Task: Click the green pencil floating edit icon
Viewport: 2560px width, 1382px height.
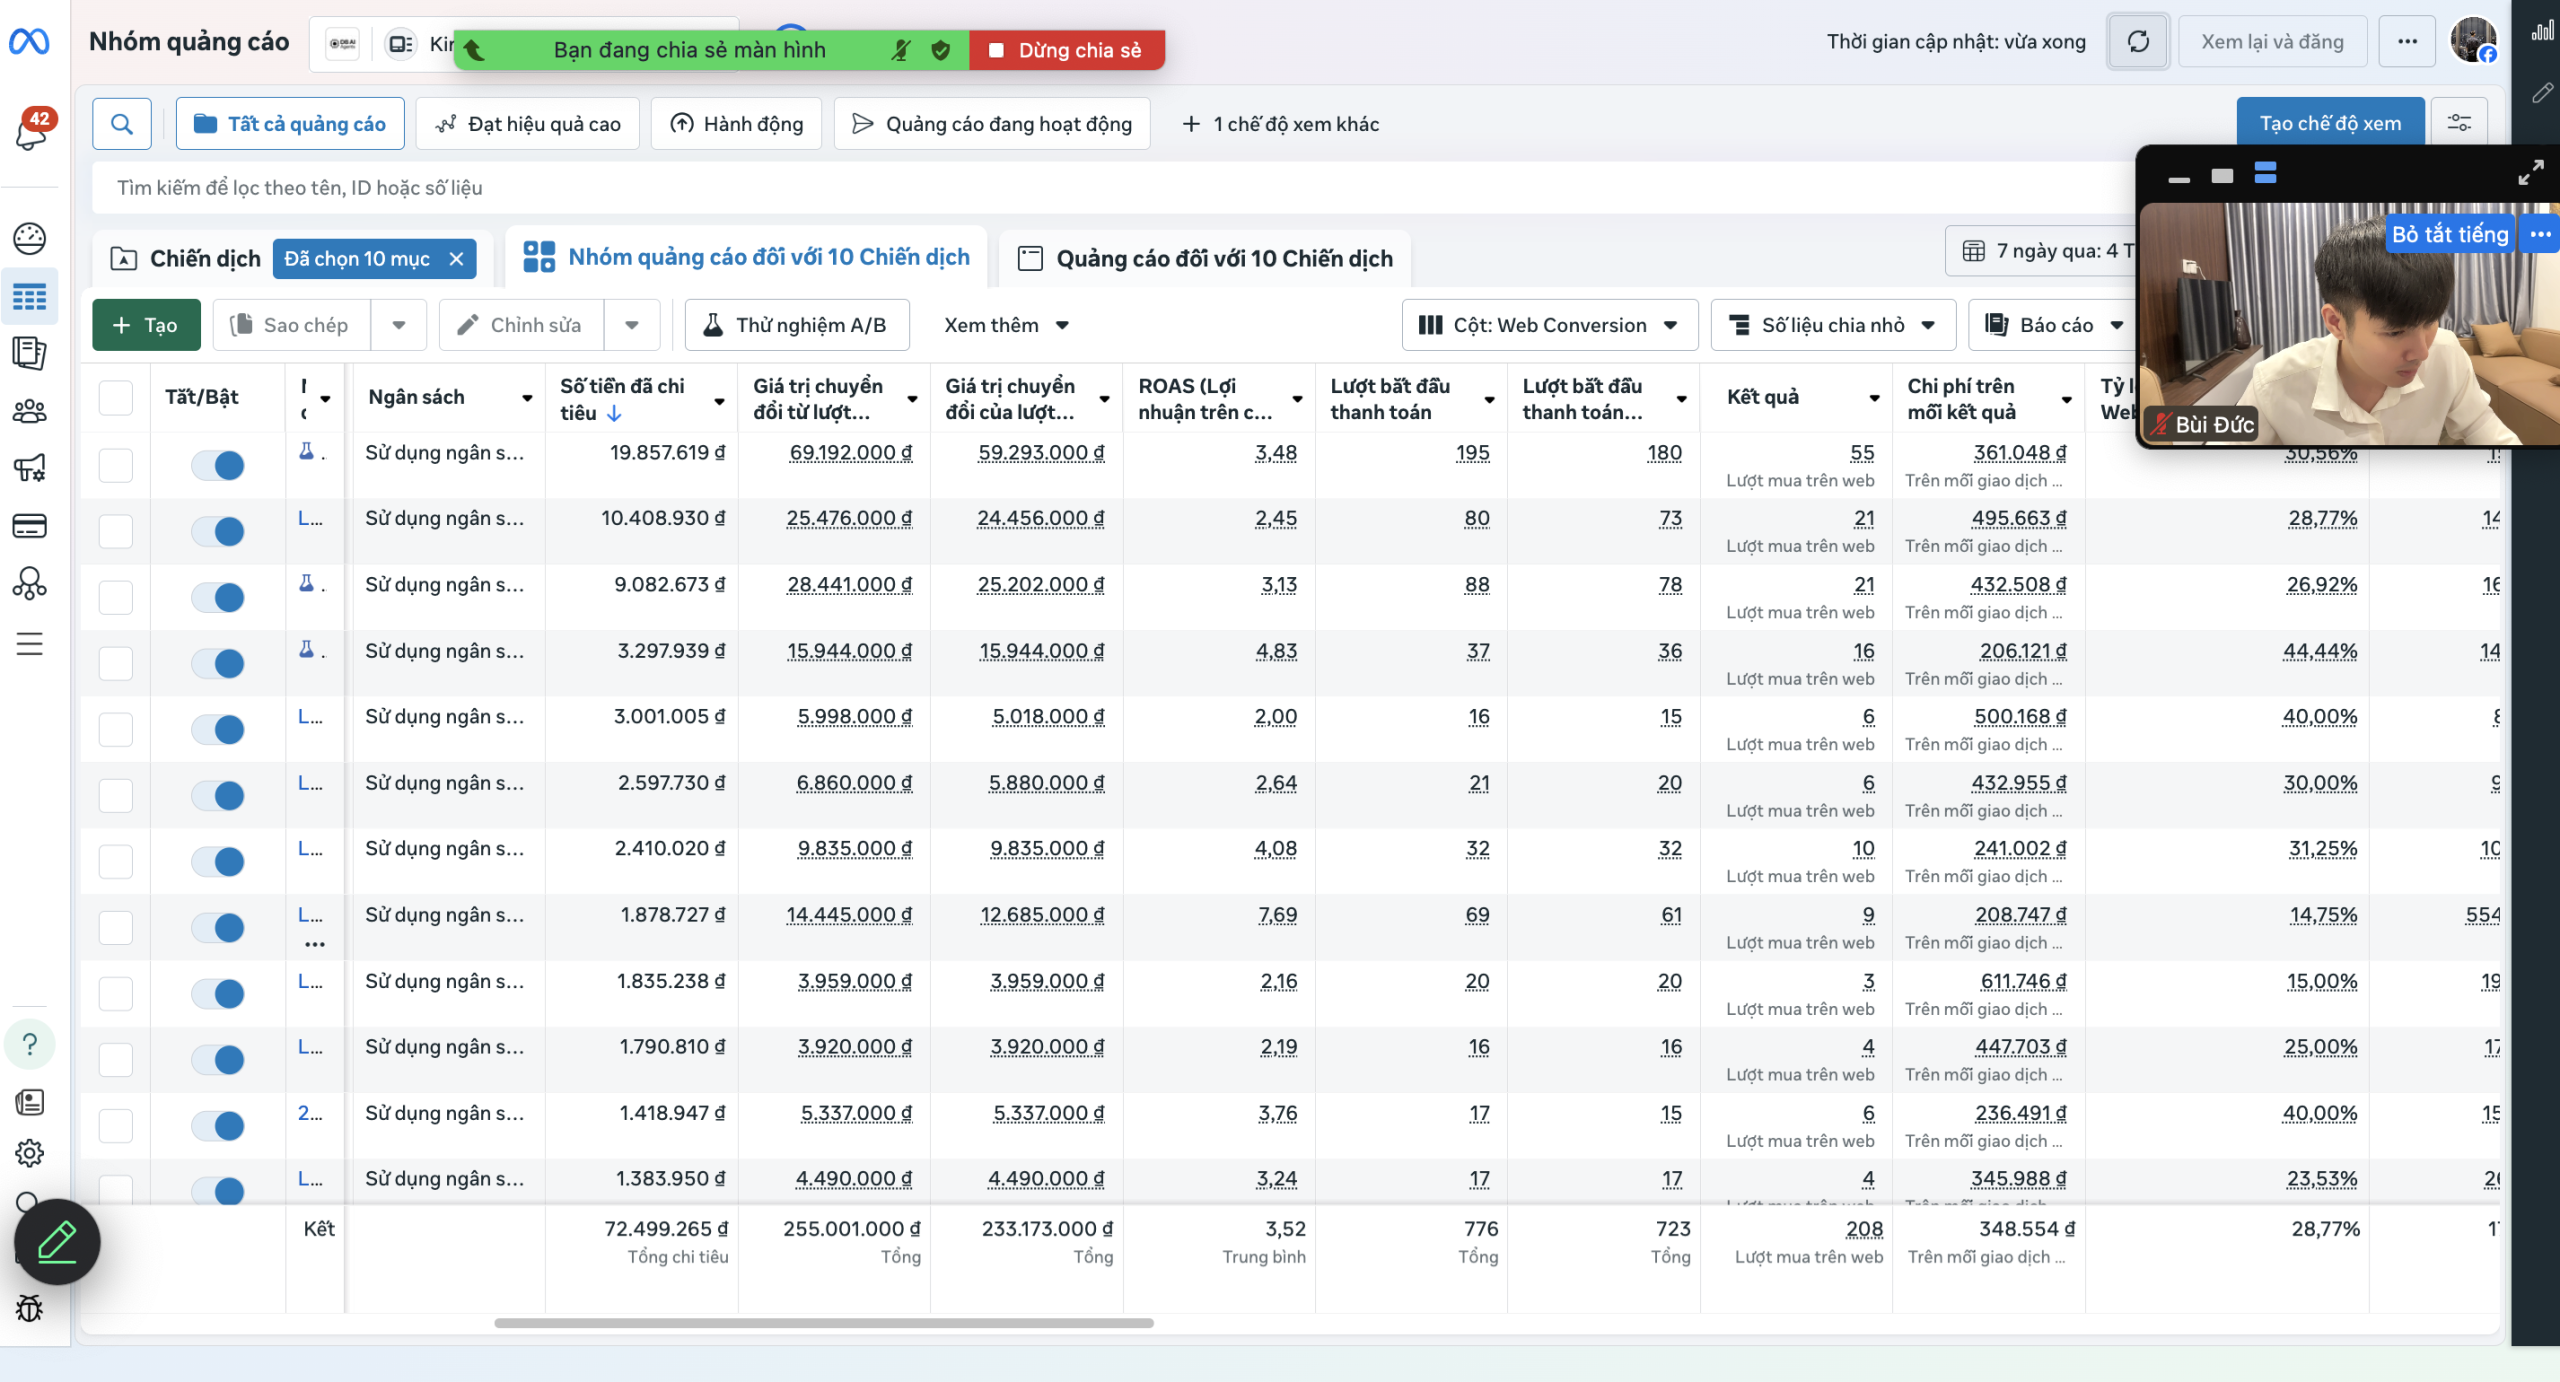Action: 57,1241
